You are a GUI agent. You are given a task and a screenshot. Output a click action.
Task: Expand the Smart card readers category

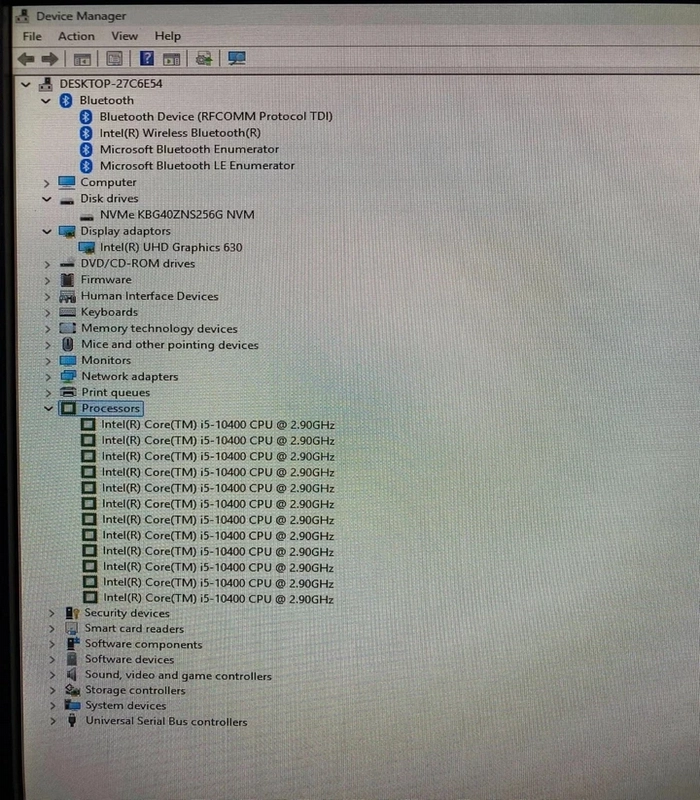(52, 629)
